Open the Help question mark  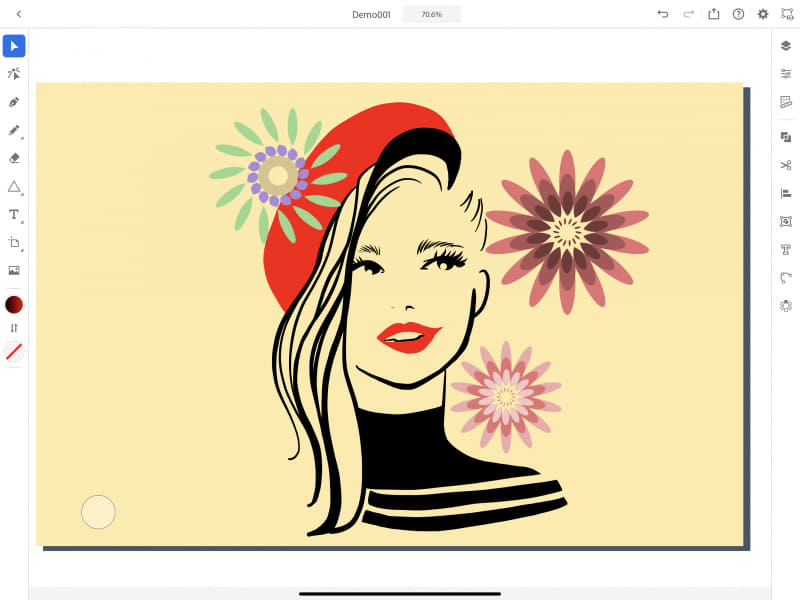click(x=738, y=14)
